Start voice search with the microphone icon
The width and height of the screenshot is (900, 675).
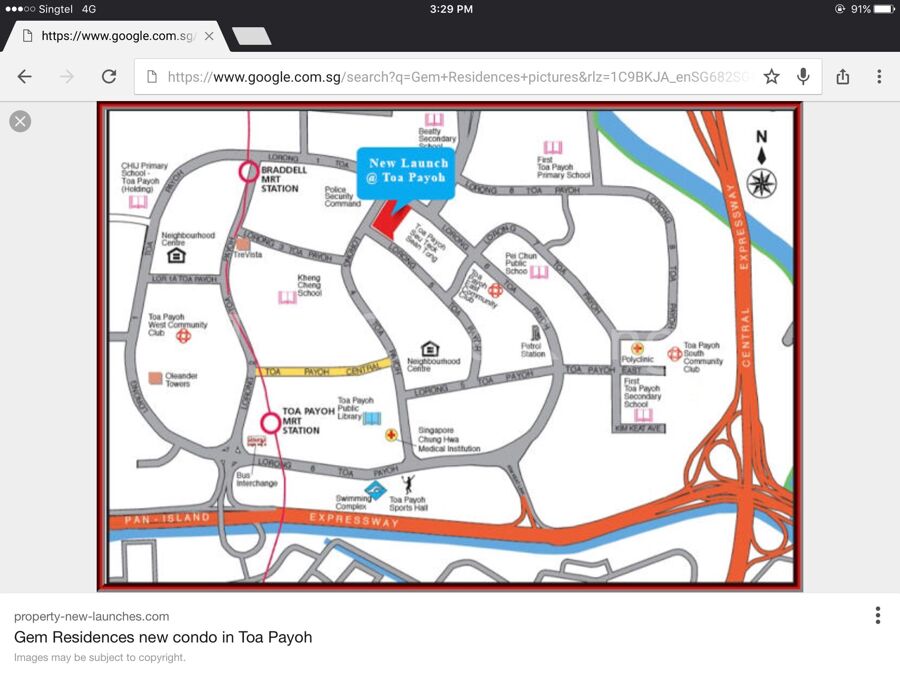(803, 77)
